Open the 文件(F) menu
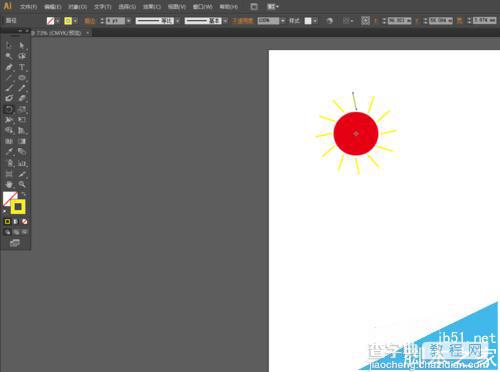Image resolution: width=500 pixels, height=372 pixels. click(28, 7)
